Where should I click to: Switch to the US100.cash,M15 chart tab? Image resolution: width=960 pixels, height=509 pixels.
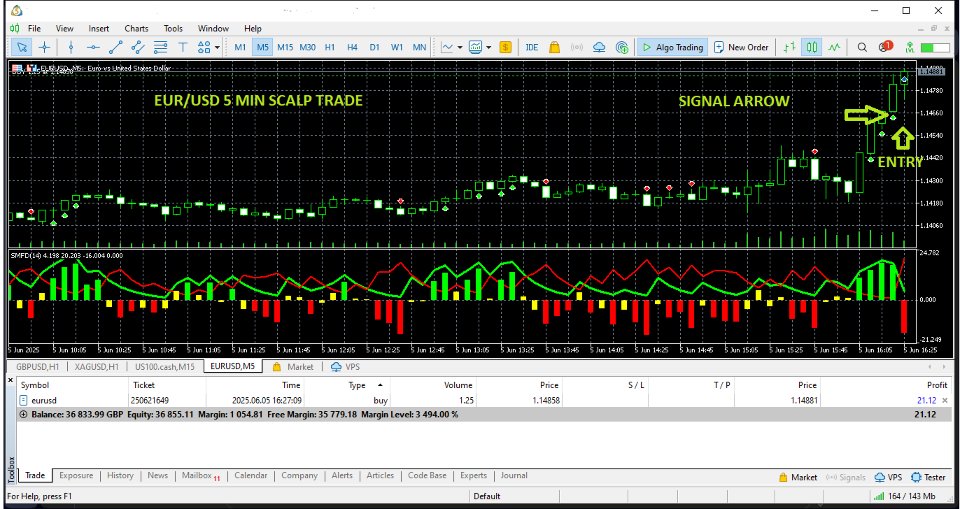tap(165, 367)
